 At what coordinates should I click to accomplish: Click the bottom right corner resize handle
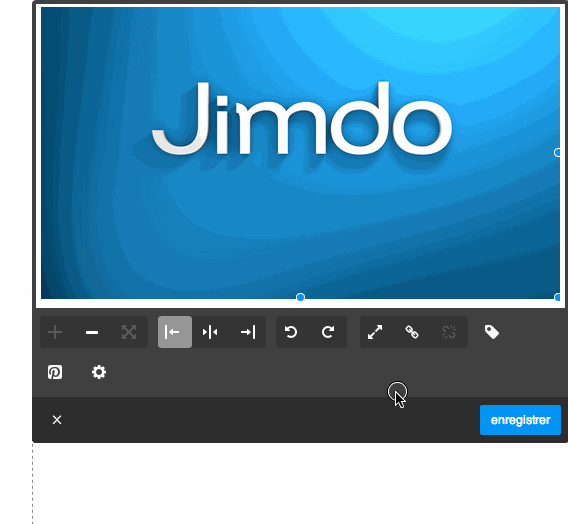click(x=558, y=297)
